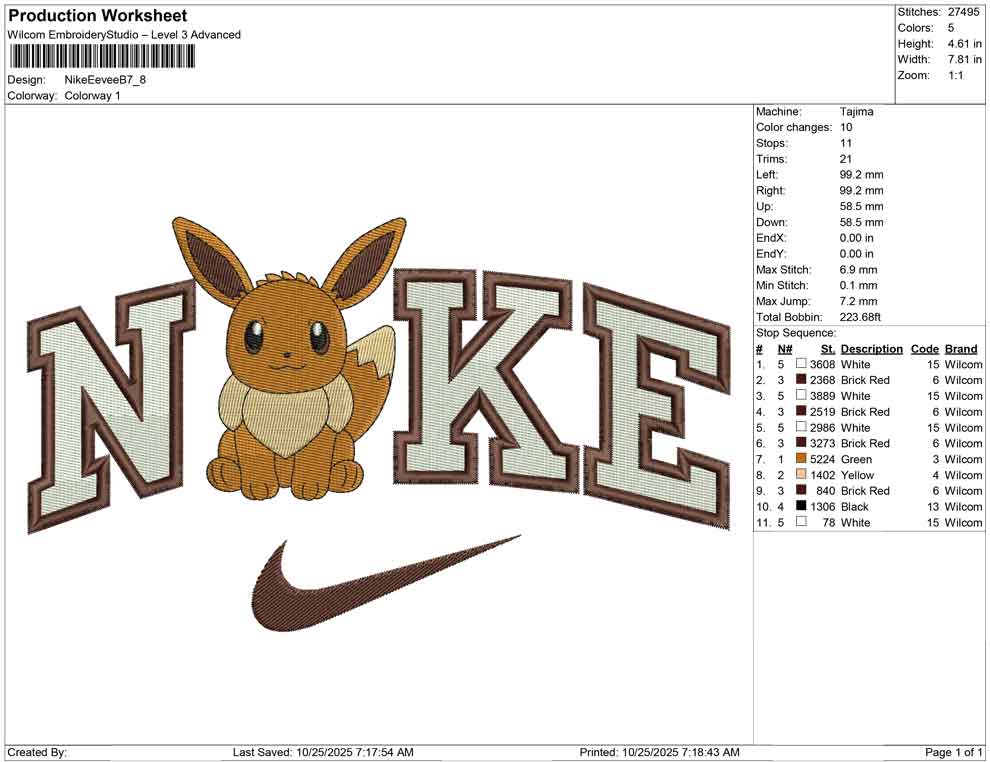Click the Total Bobbin value 223.68ft
The width and height of the screenshot is (990, 762).
click(860, 316)
